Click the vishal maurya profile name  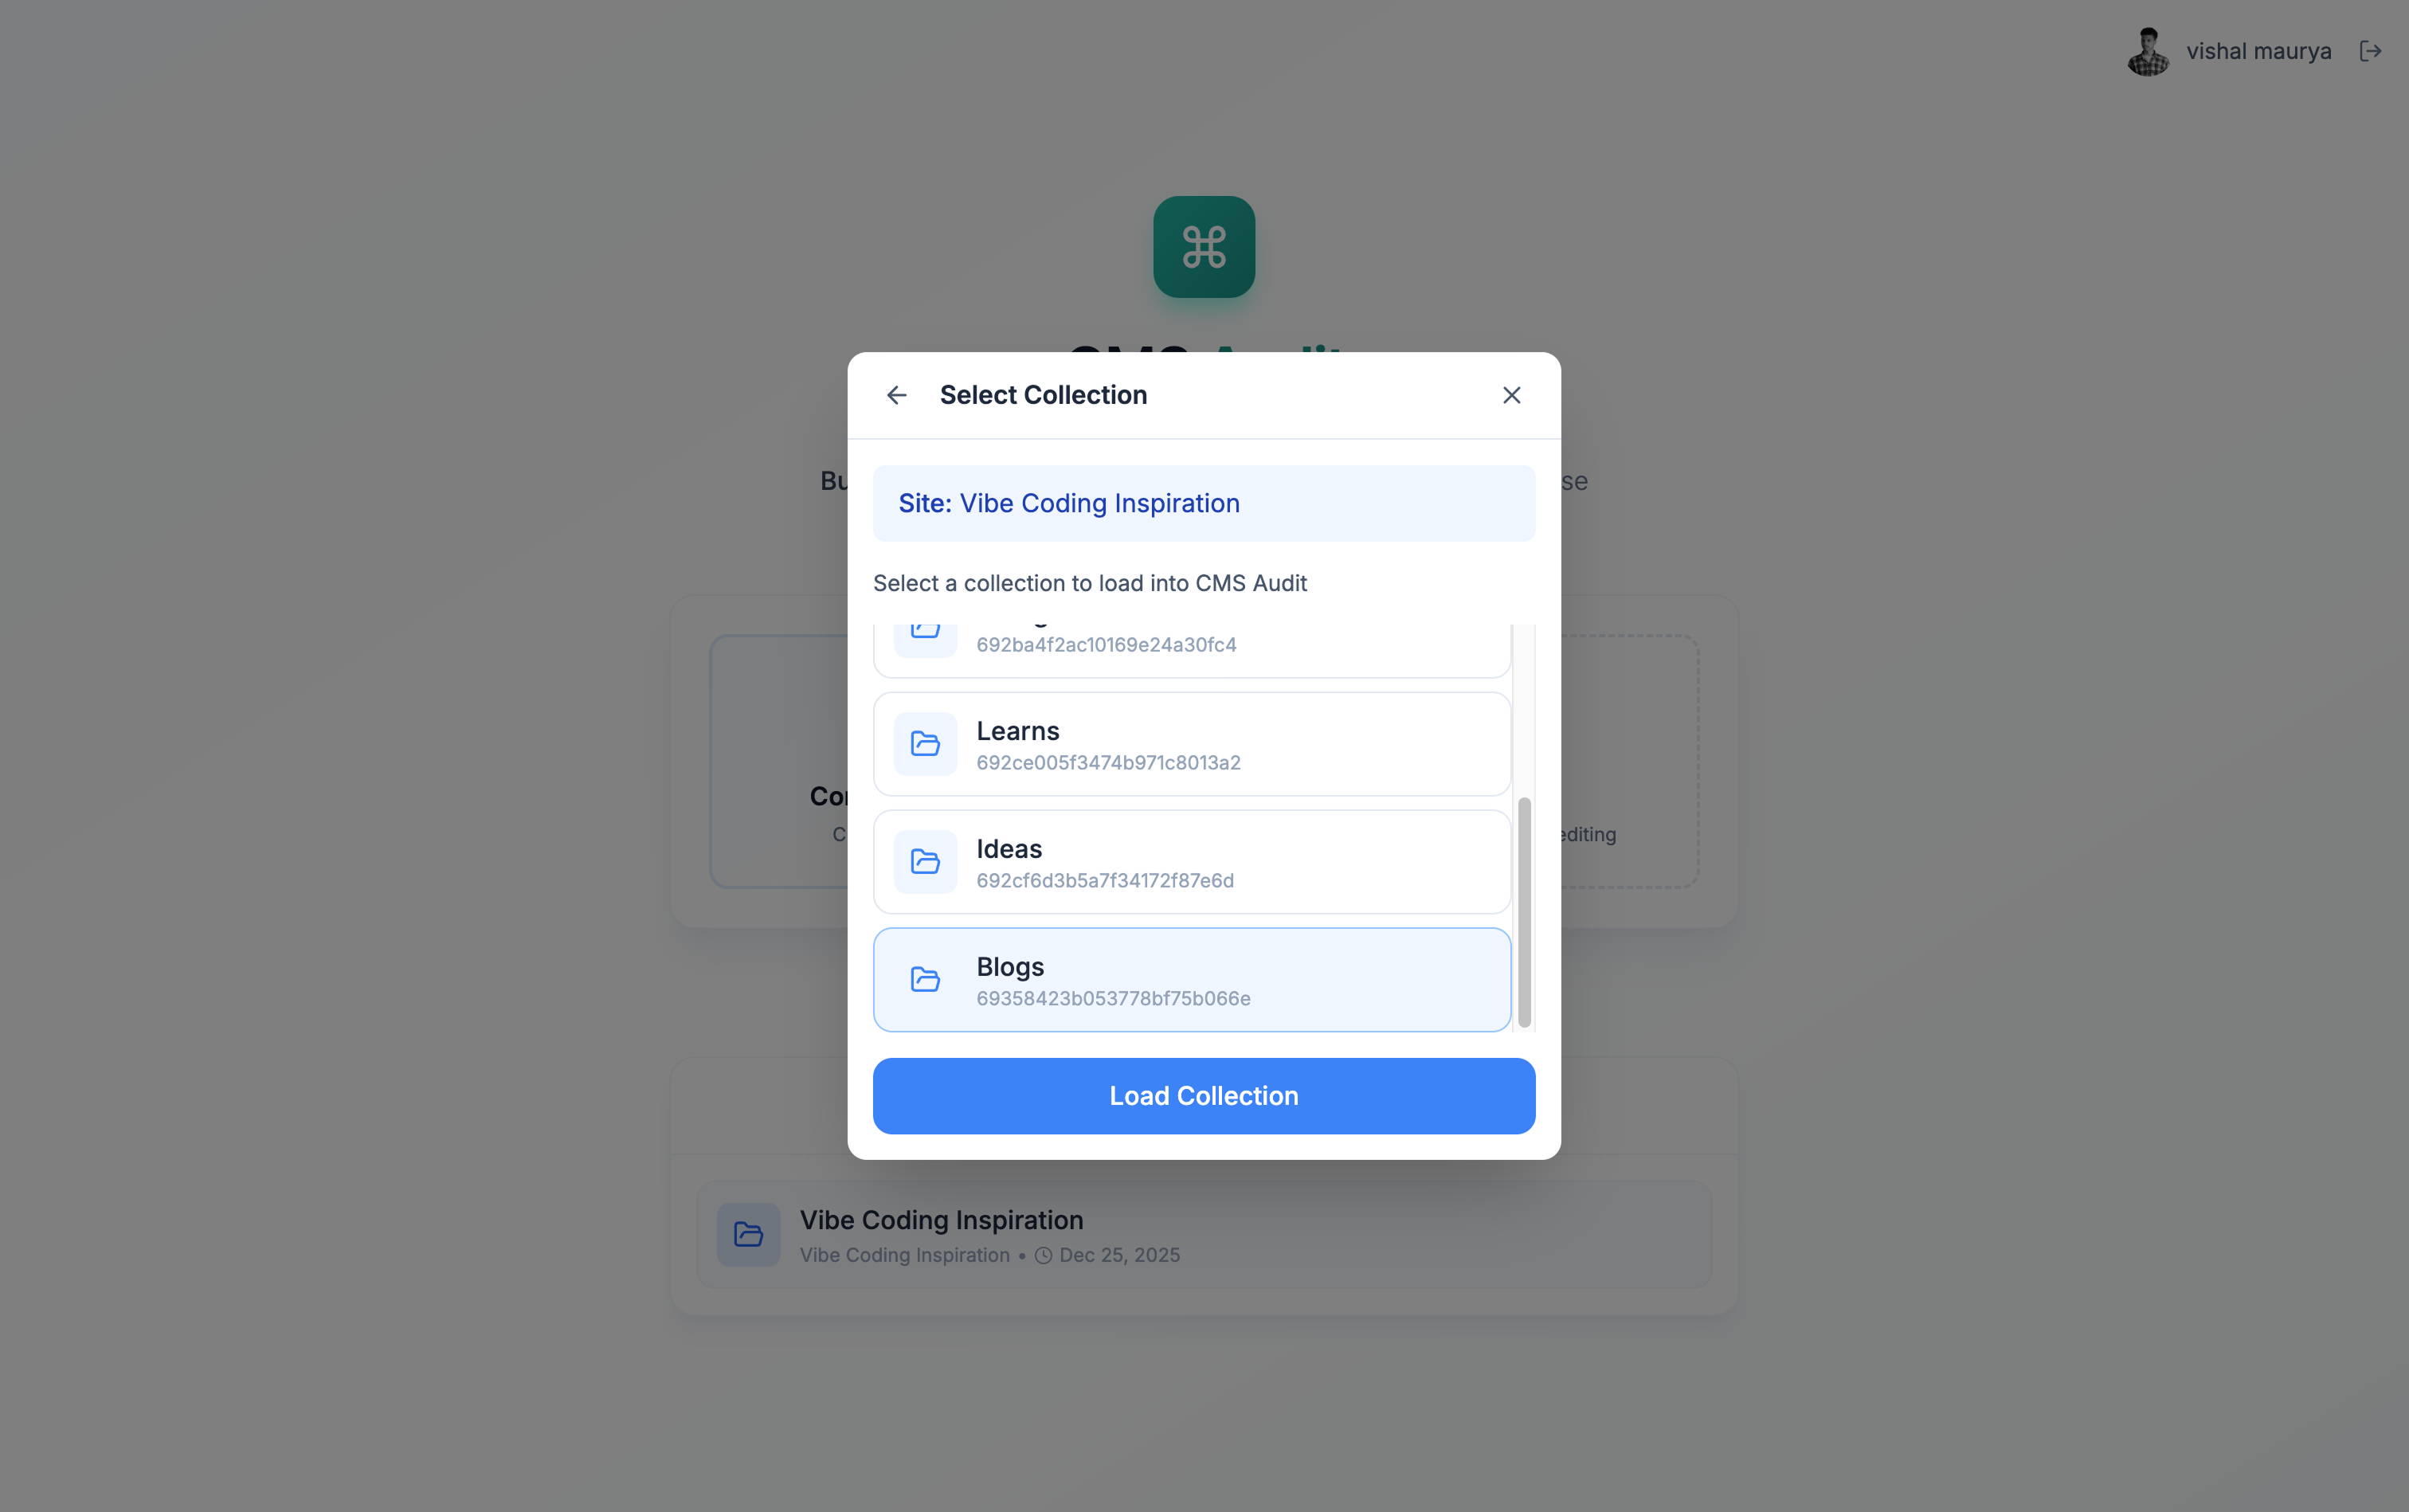click(x=2259, y=50)
